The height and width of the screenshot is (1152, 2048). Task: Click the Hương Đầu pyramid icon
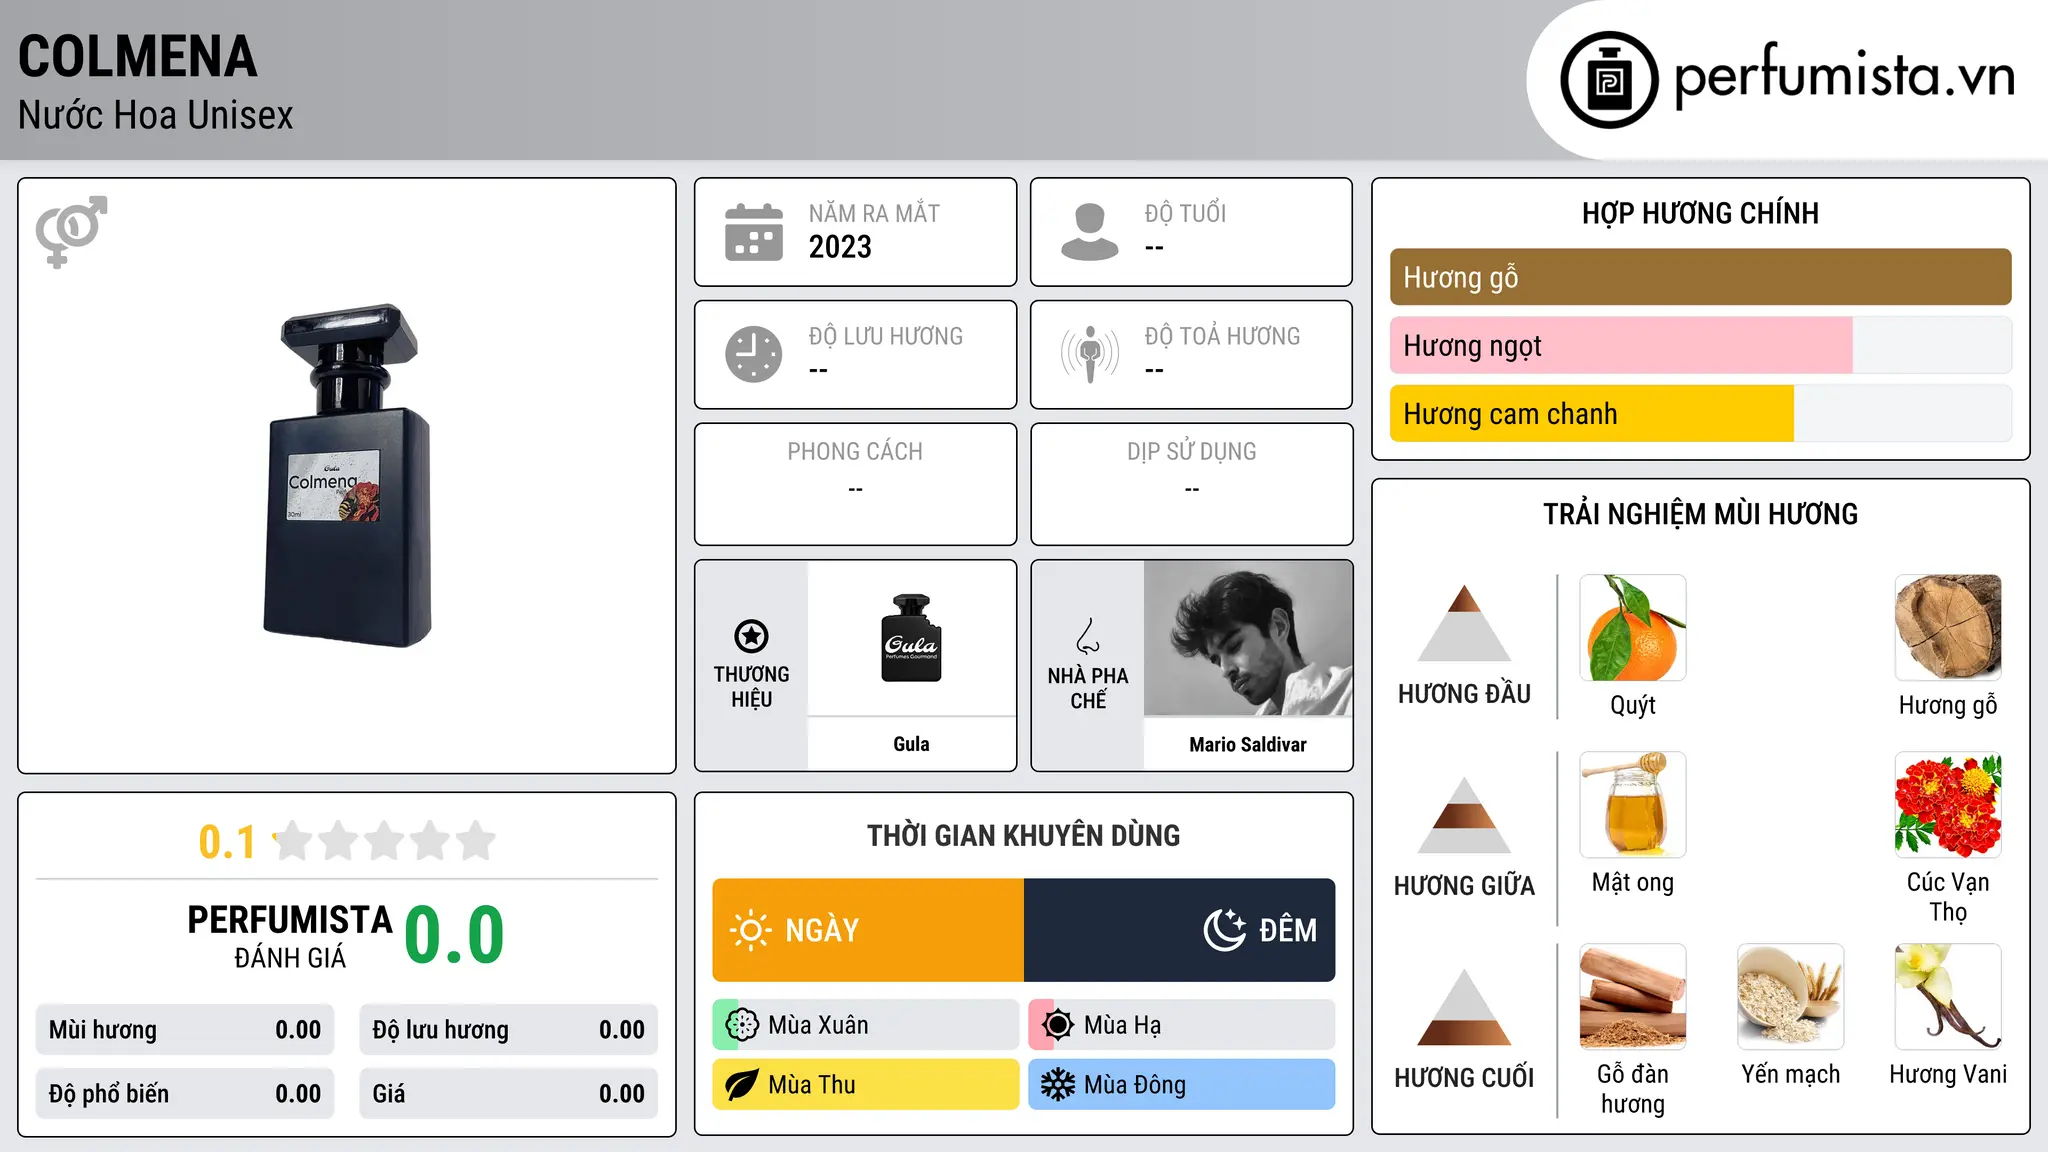(x=1464, y=623)
